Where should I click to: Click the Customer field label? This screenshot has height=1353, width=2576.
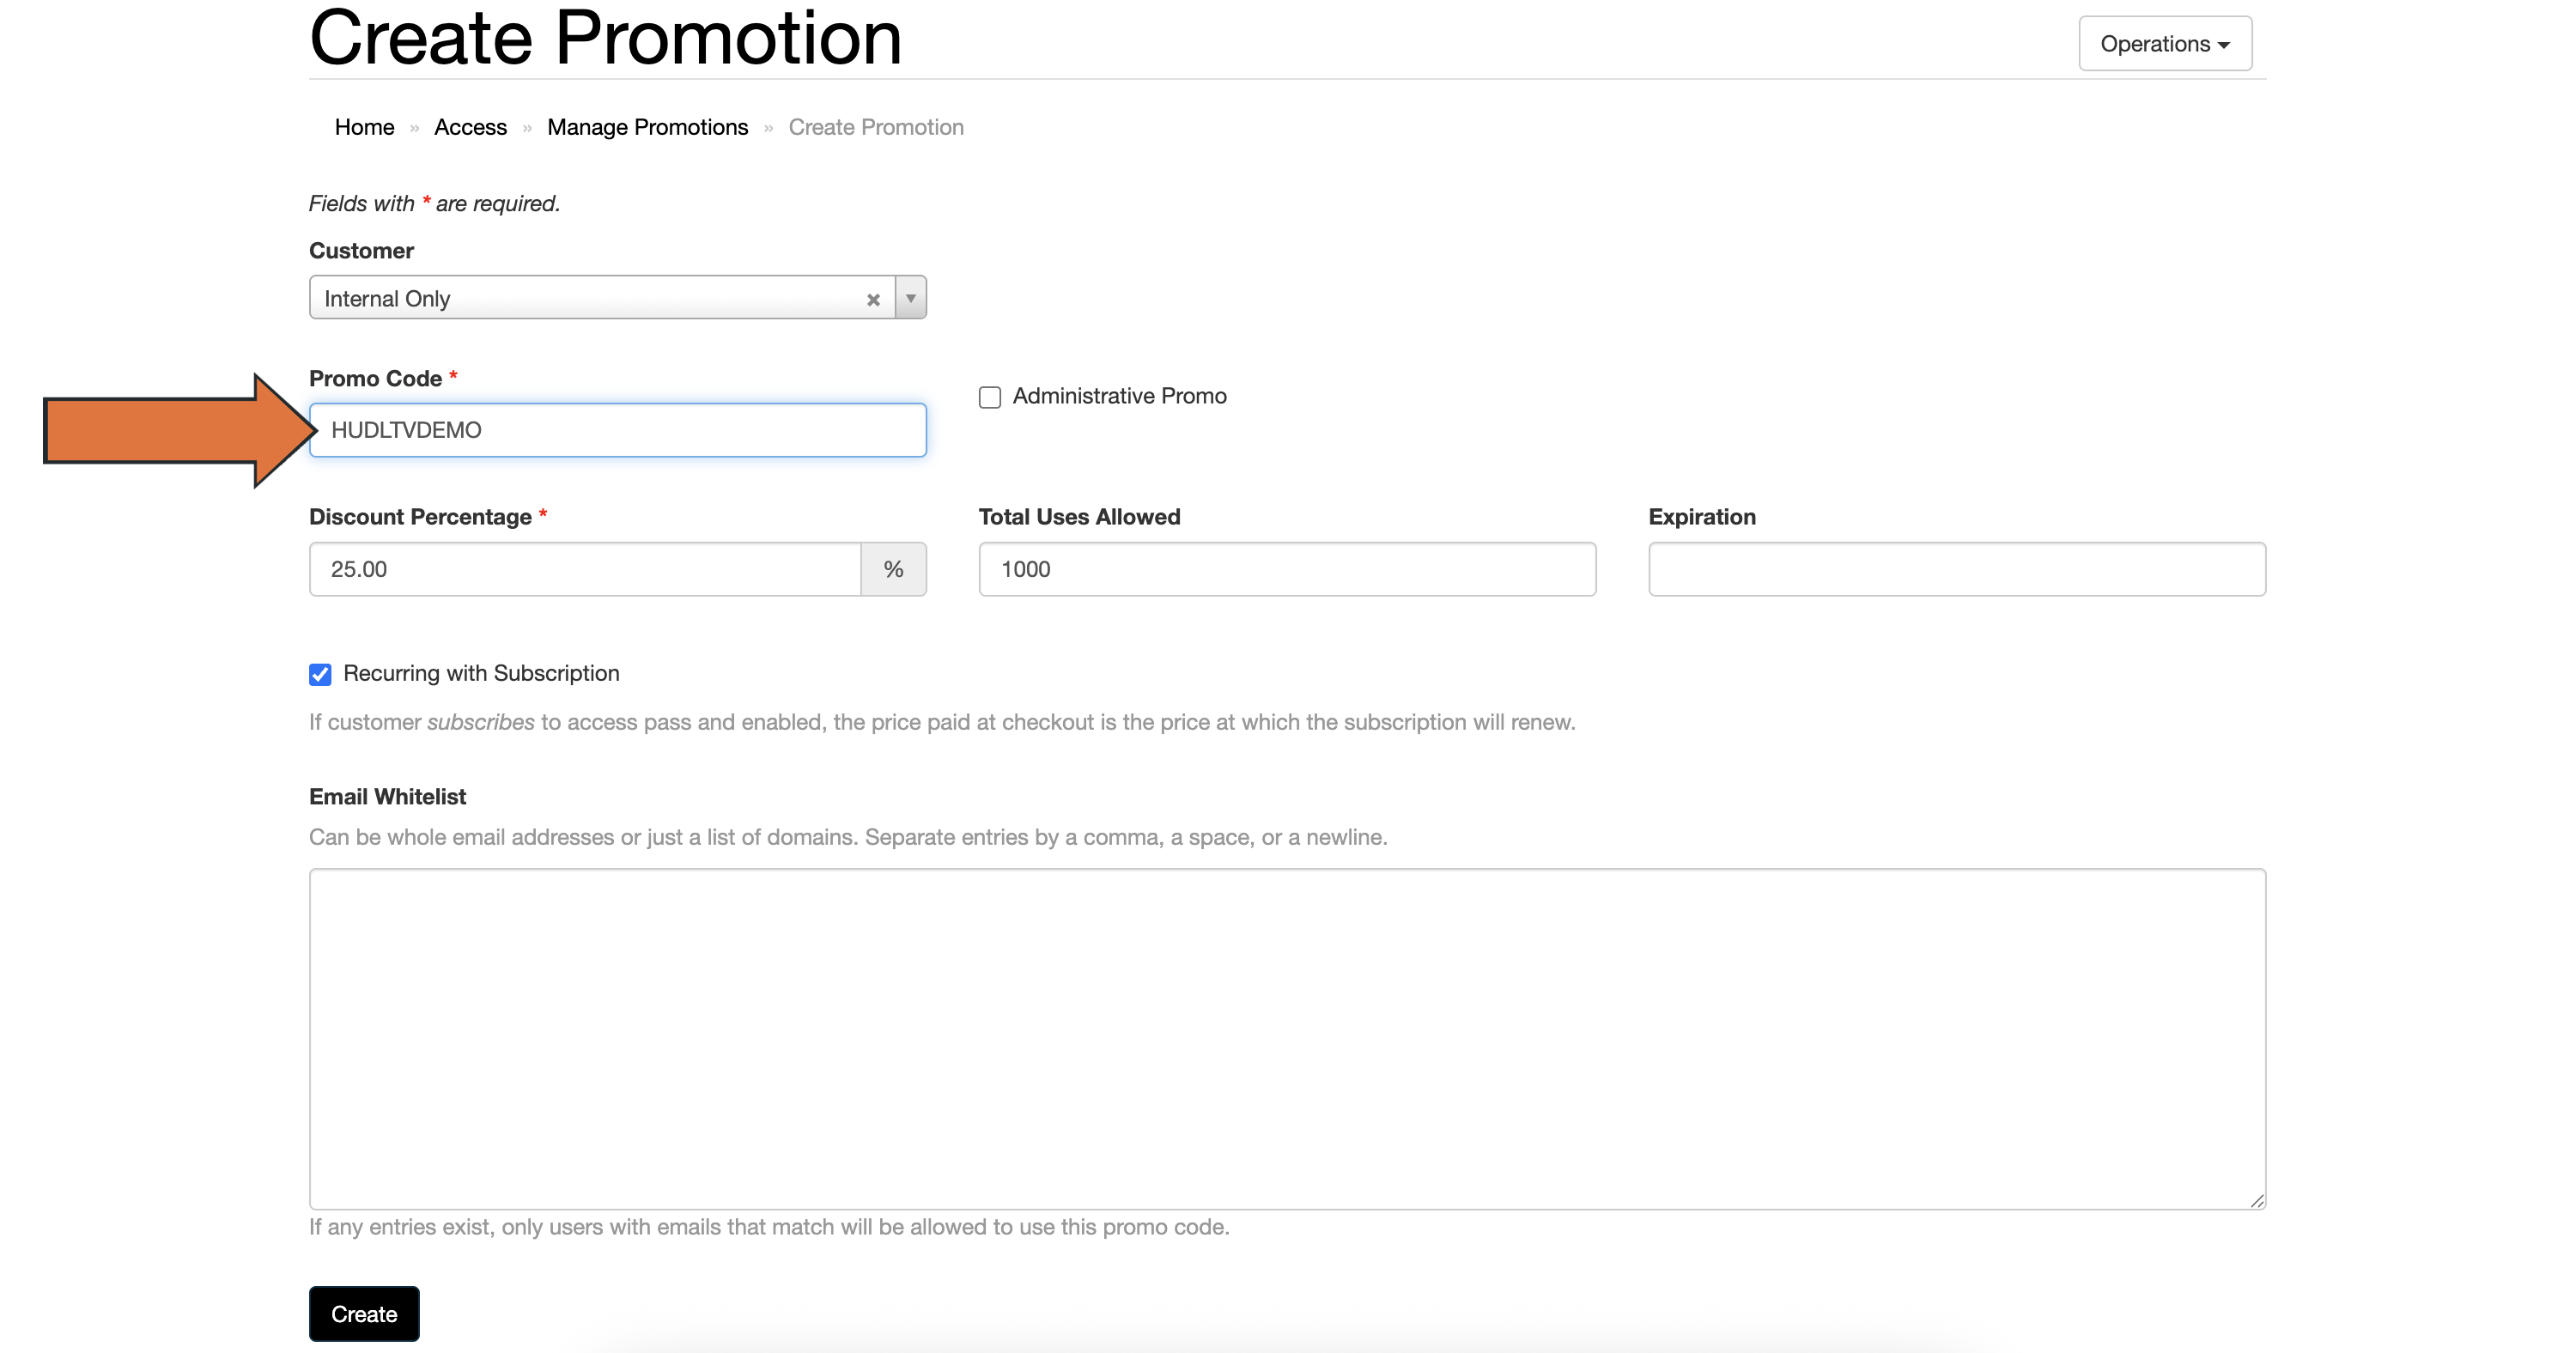coord(361,250)
